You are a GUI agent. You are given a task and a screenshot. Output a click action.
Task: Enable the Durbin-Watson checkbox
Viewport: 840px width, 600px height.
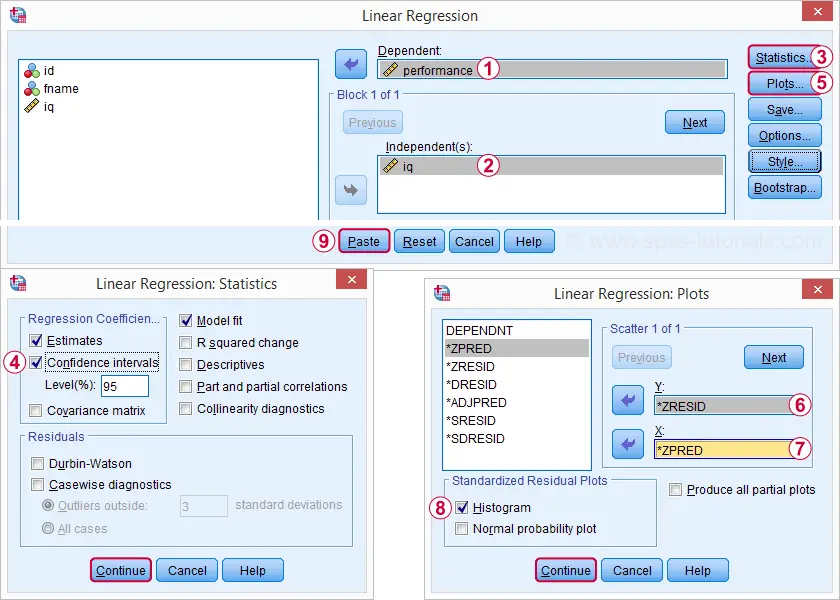pyautogui.click(x=38, y=463)
